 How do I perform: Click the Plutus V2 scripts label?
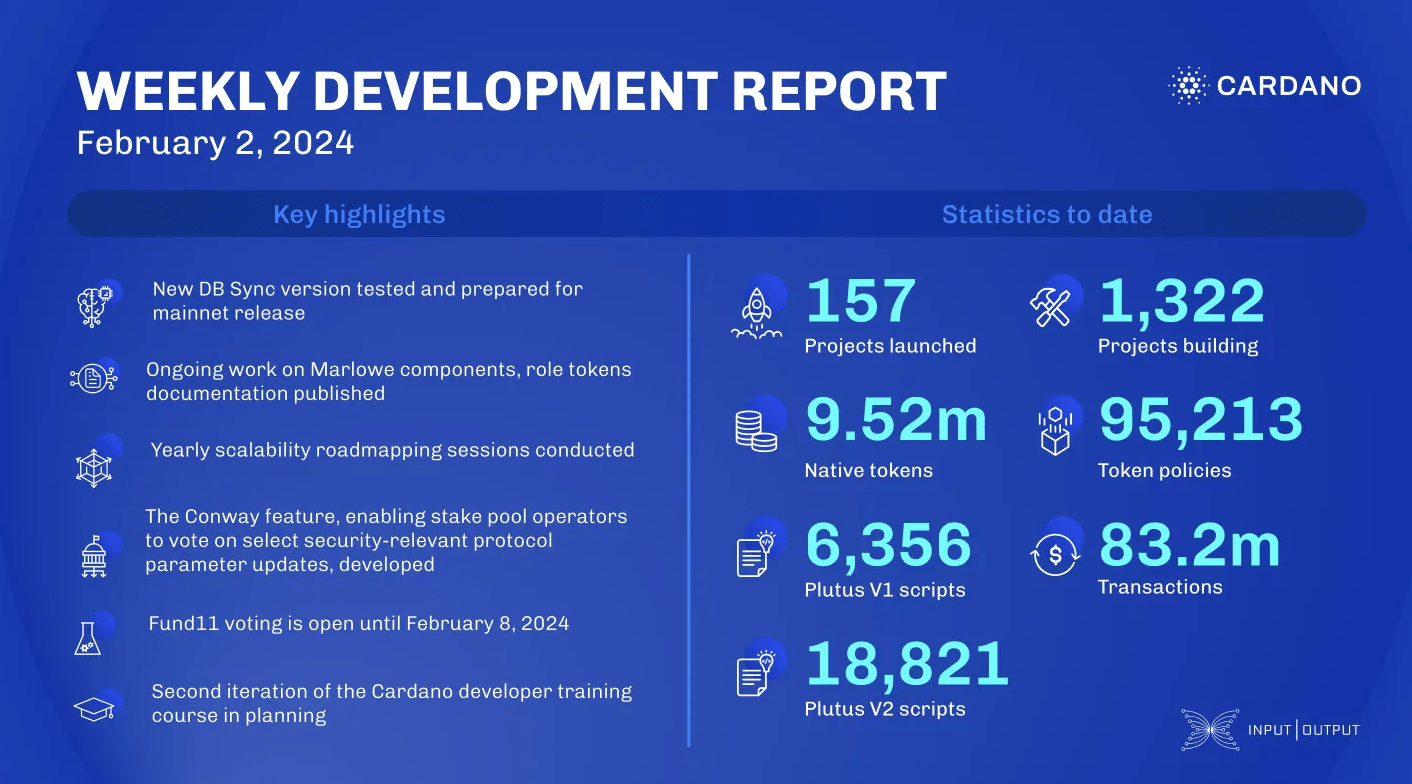click(x=885, y=709)
